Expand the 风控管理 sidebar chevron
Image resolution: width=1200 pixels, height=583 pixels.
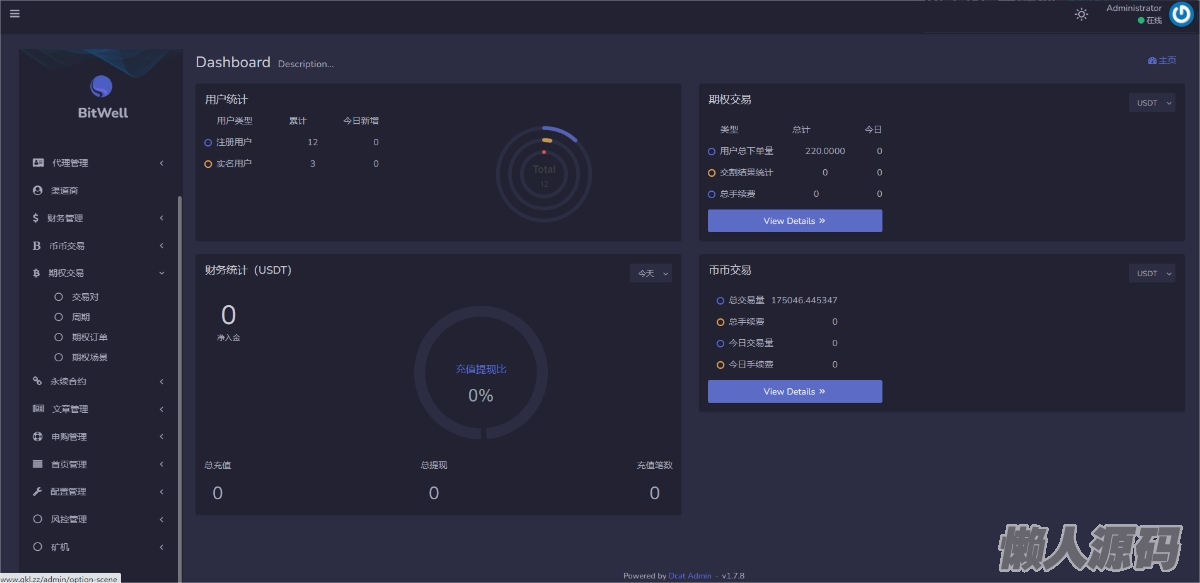pos(162,519)
